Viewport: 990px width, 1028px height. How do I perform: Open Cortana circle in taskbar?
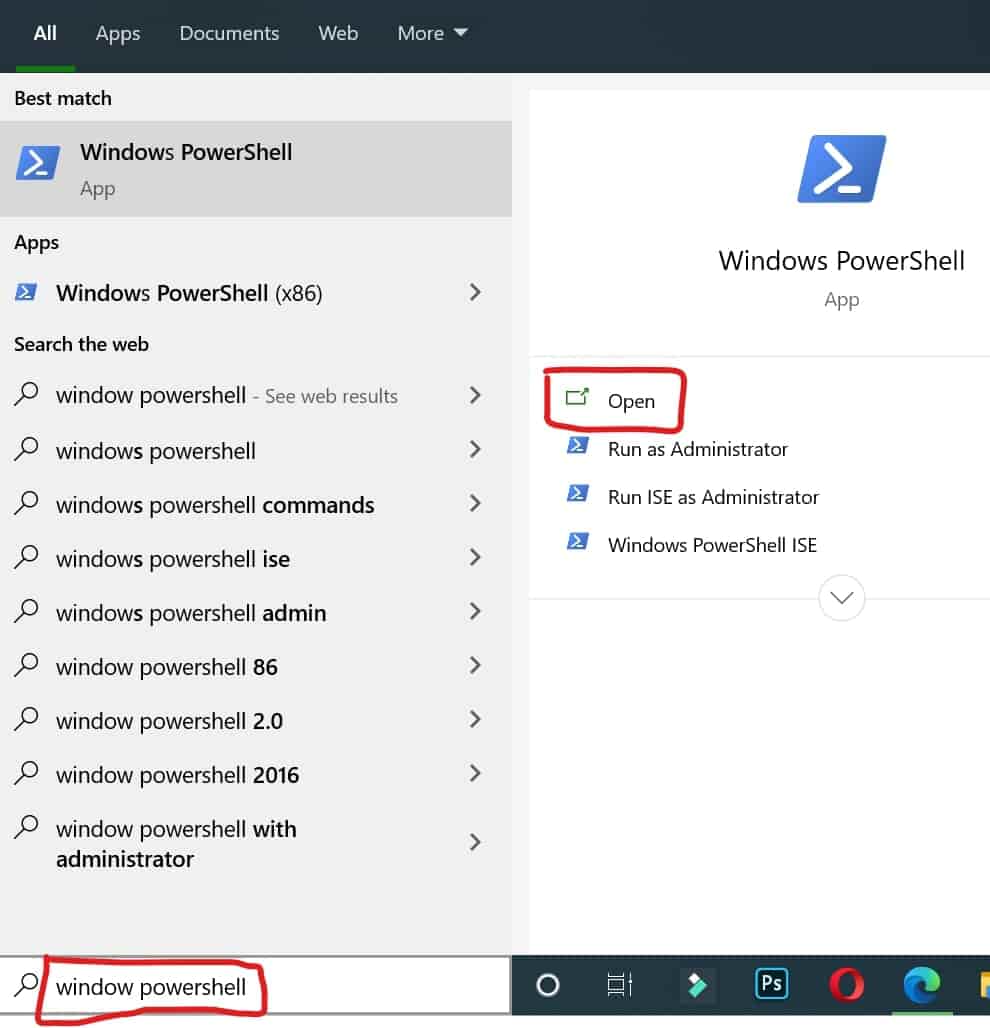pyautogui.click(x=547, y=985)
